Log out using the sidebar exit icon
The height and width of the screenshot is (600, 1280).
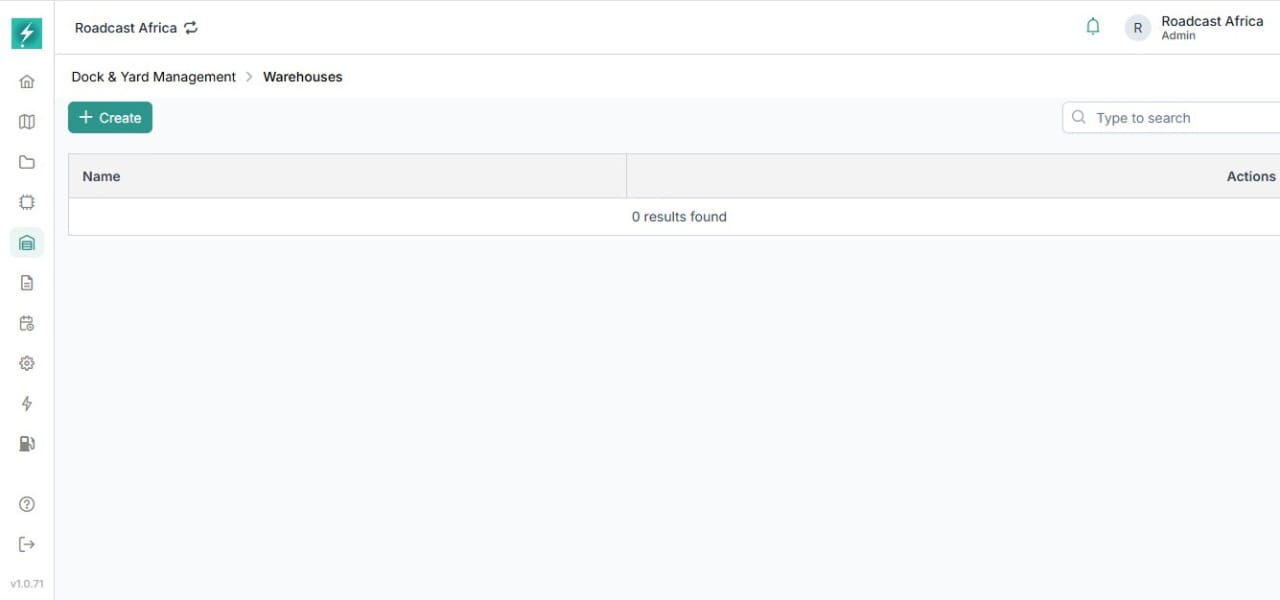(26, 543)
